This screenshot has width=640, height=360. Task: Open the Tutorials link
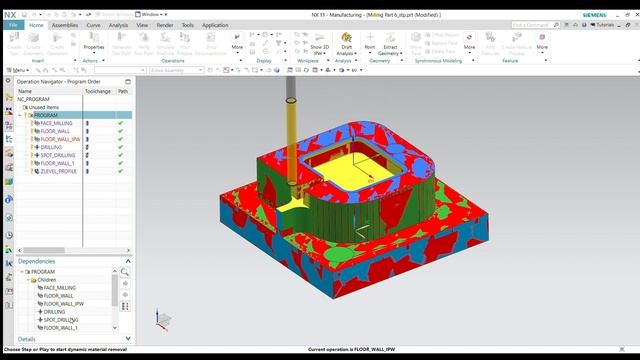tap(602, 25)
